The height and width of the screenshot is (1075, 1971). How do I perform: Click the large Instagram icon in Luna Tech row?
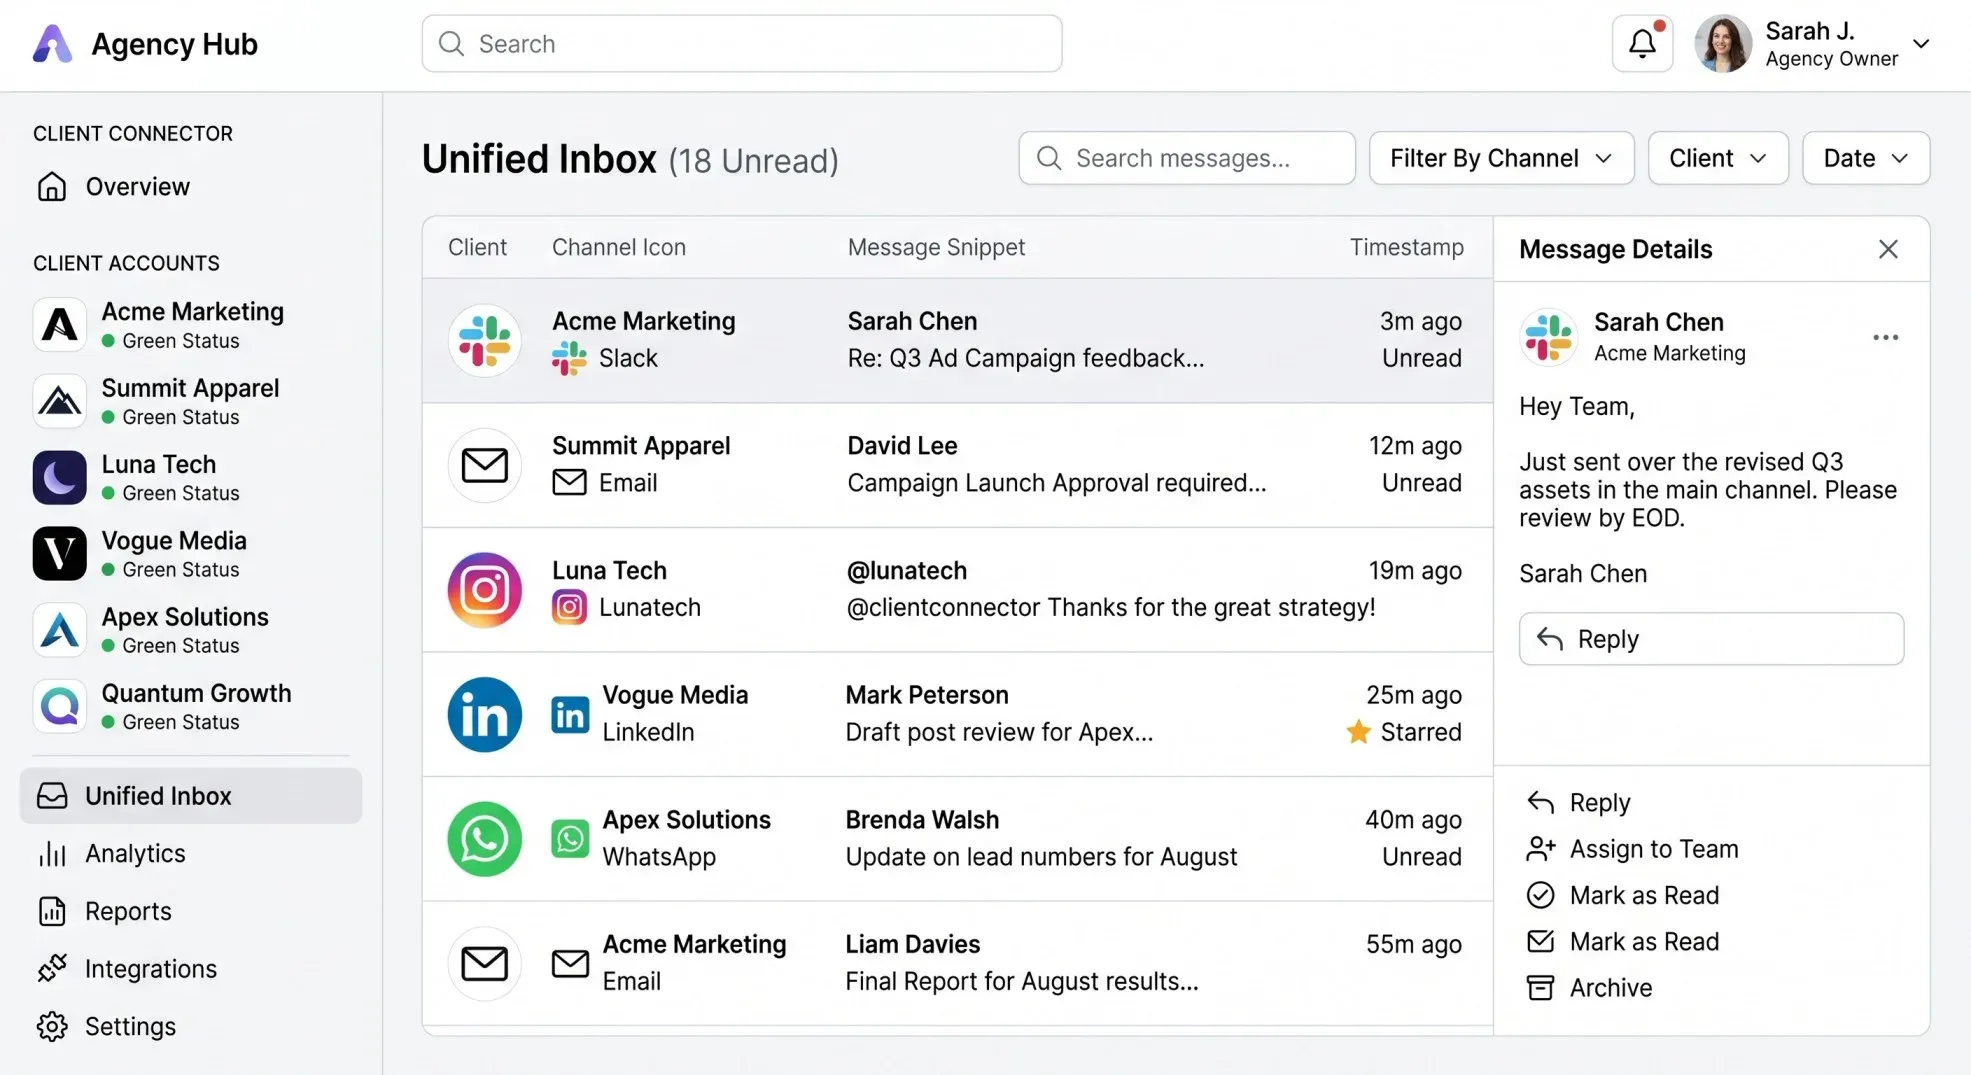tap(485, 590)
